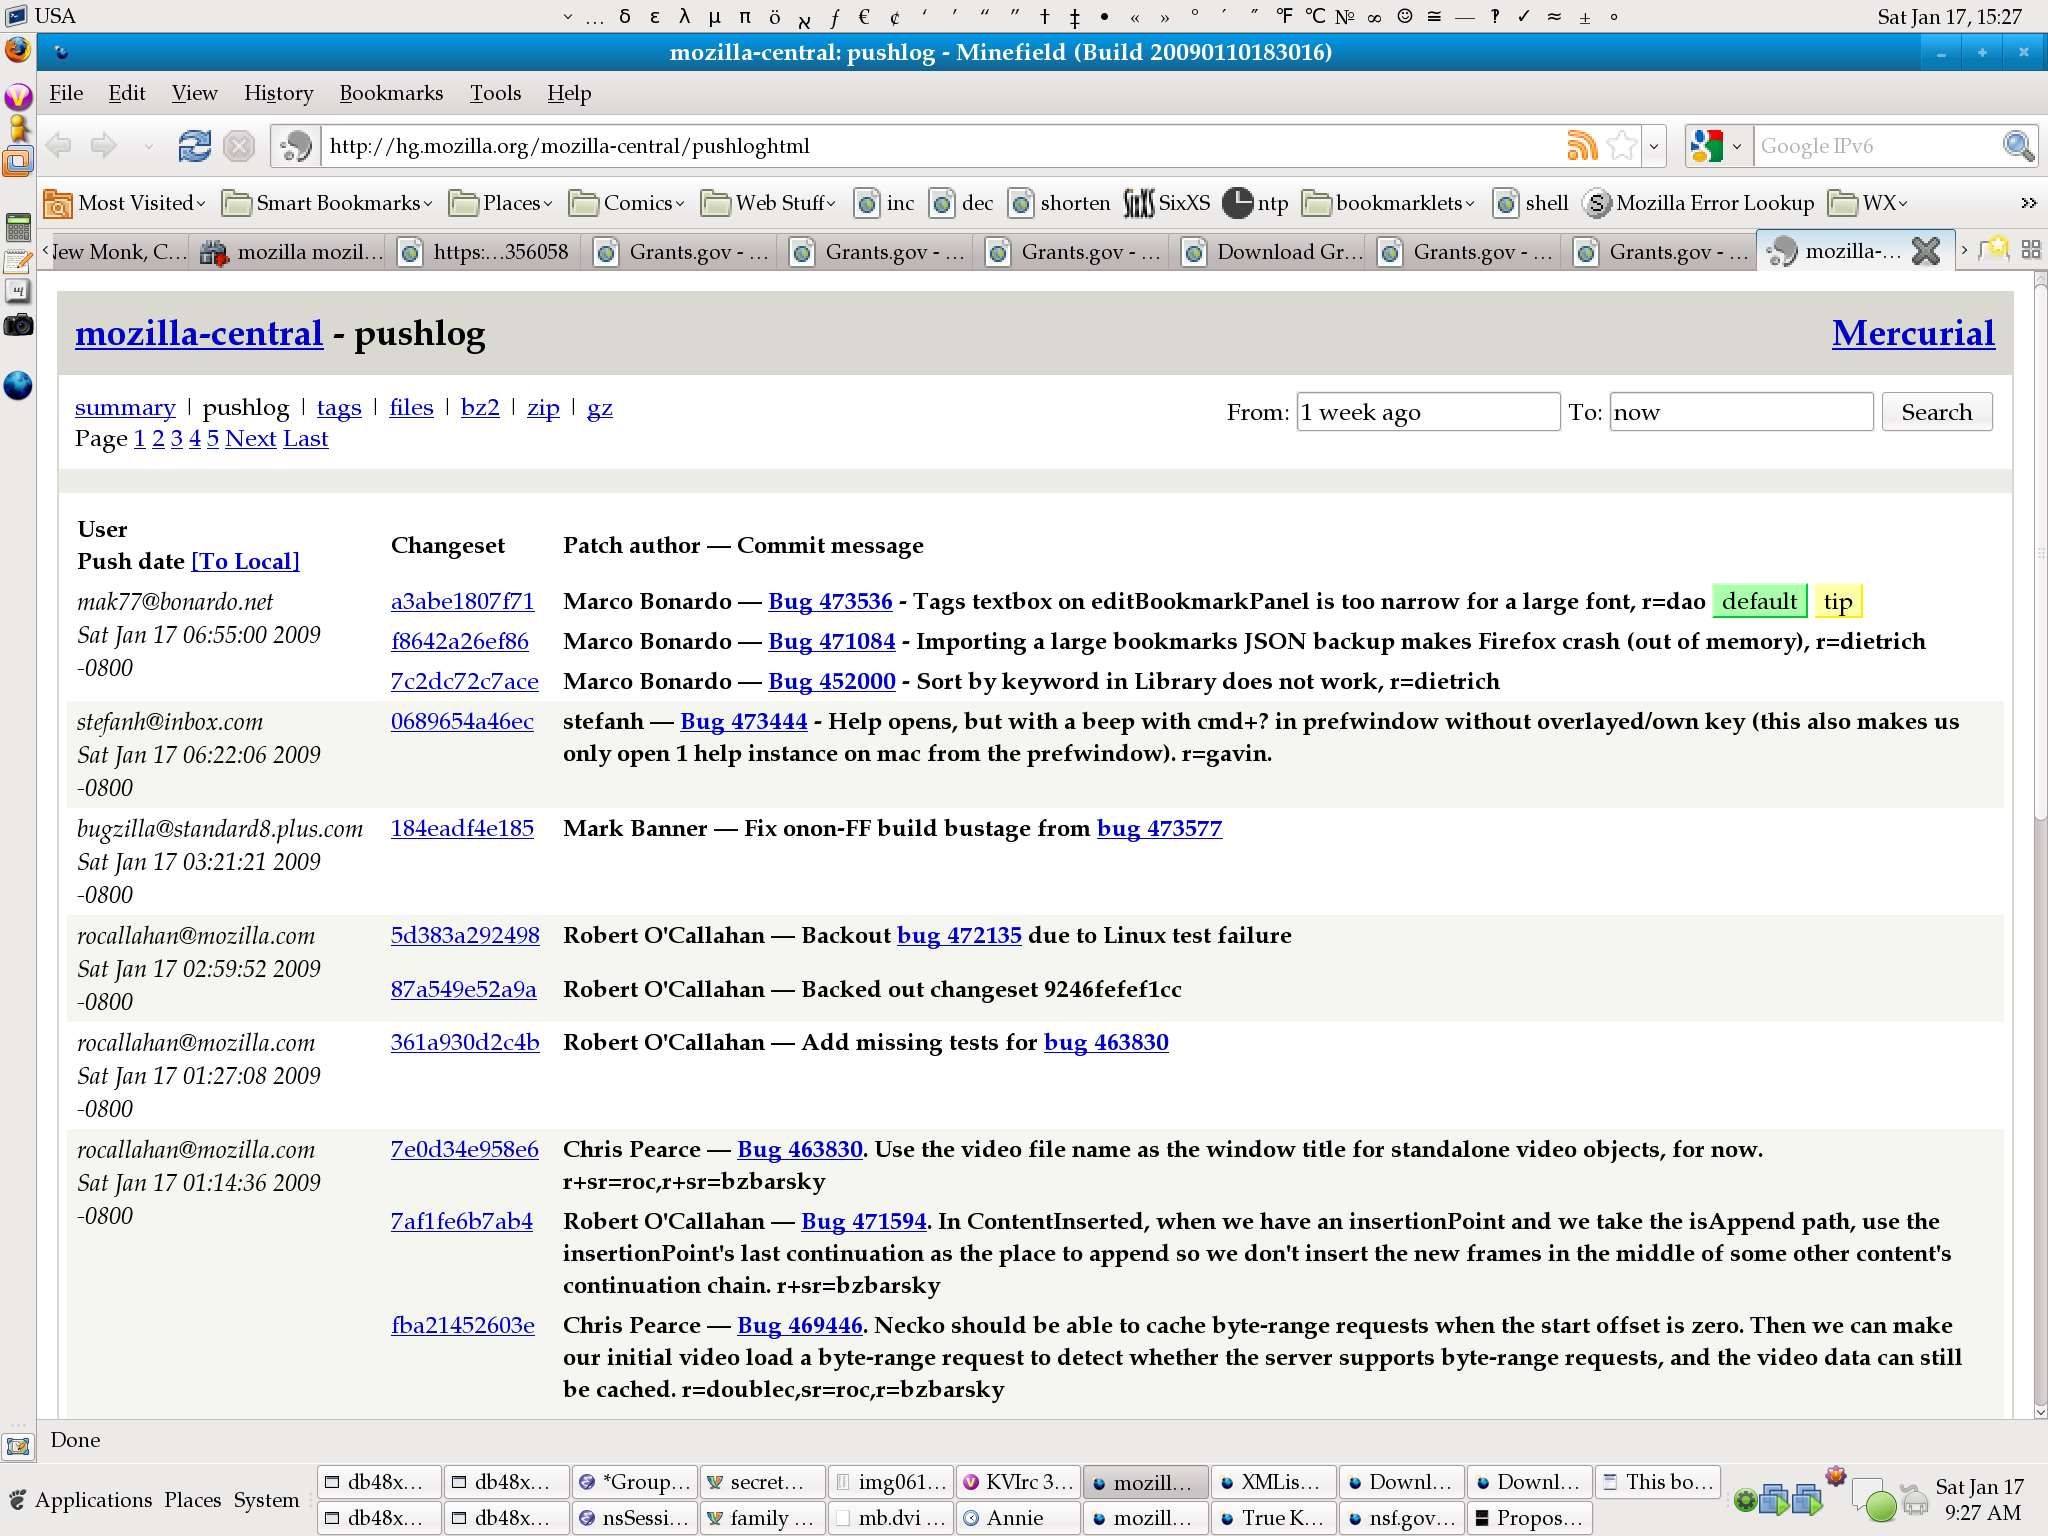Switch to the Download Gr... tab
Image resolution: width=2048 pixels, height=1536 pixels.
click(x=1273, y=251)
